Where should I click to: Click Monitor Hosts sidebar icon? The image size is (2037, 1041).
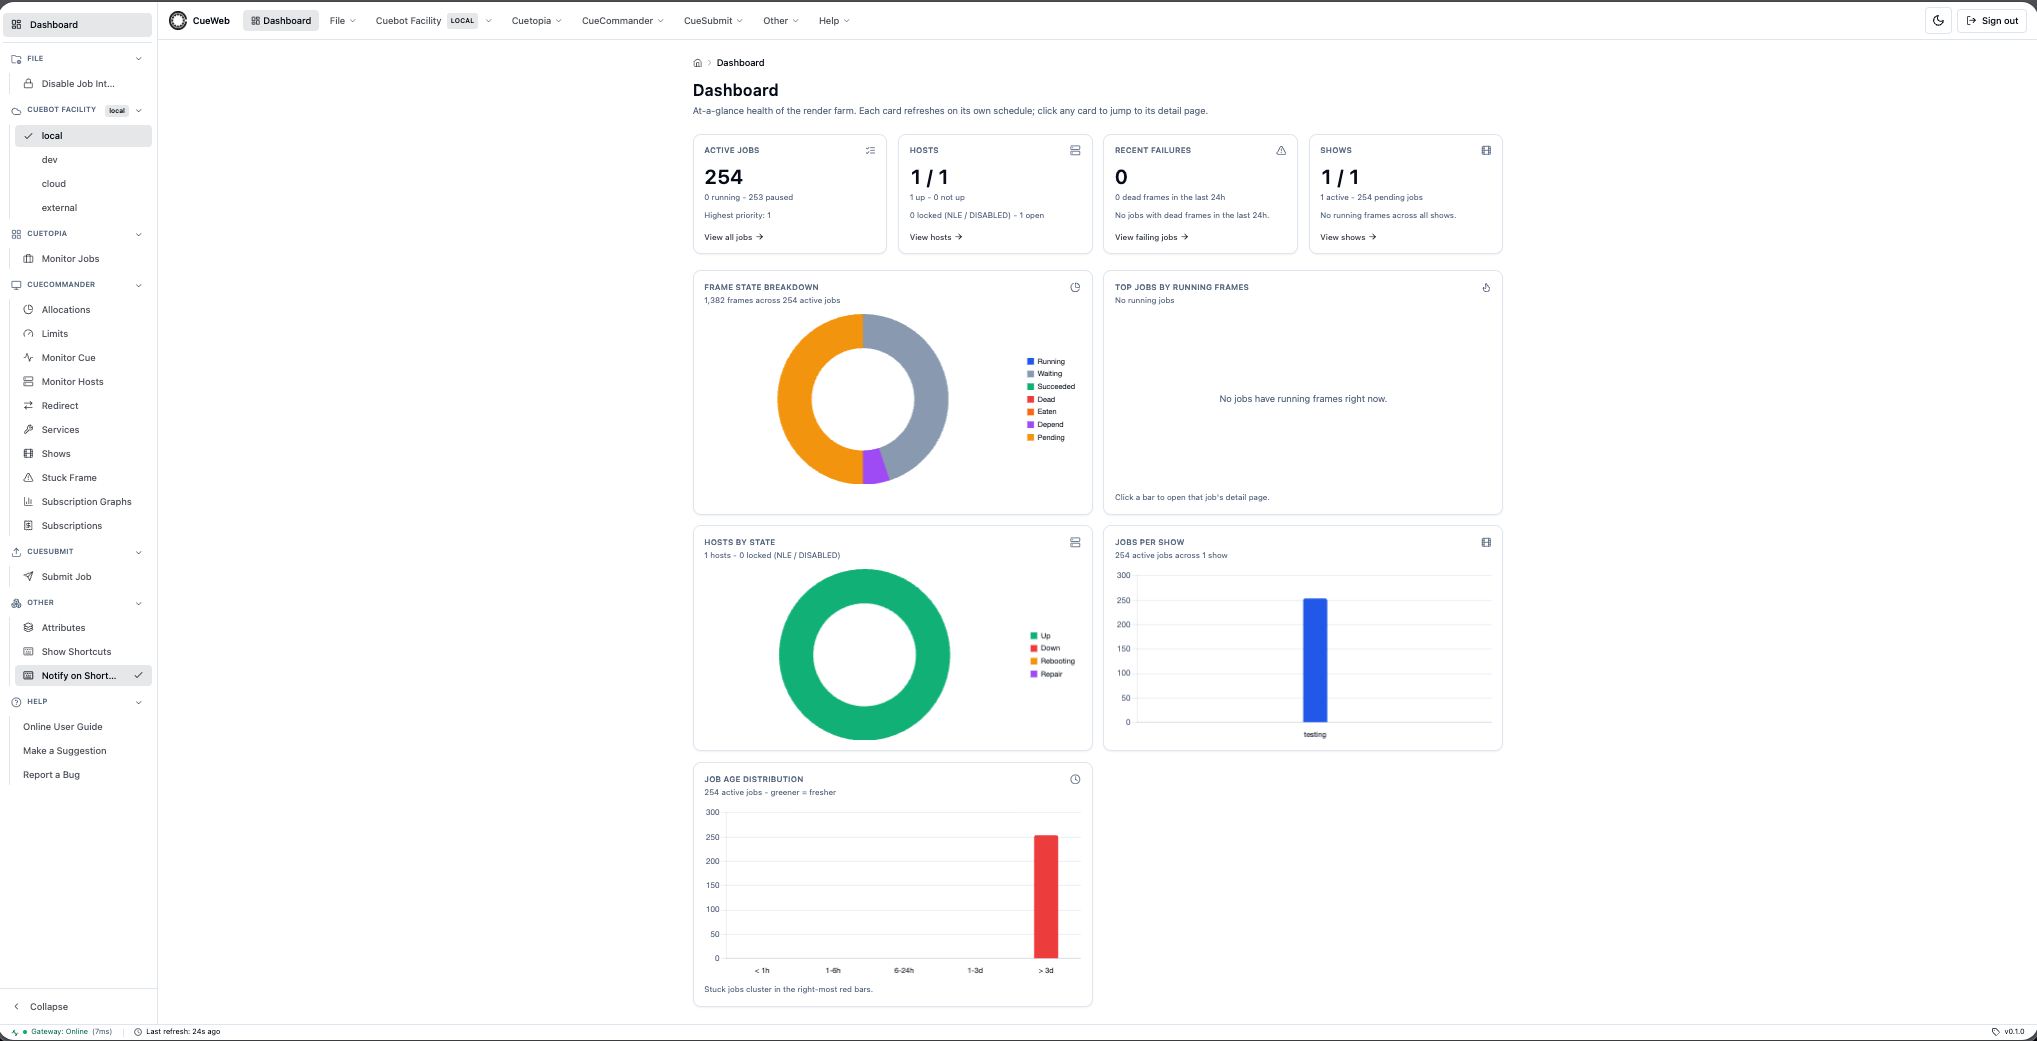coord(29,382)
